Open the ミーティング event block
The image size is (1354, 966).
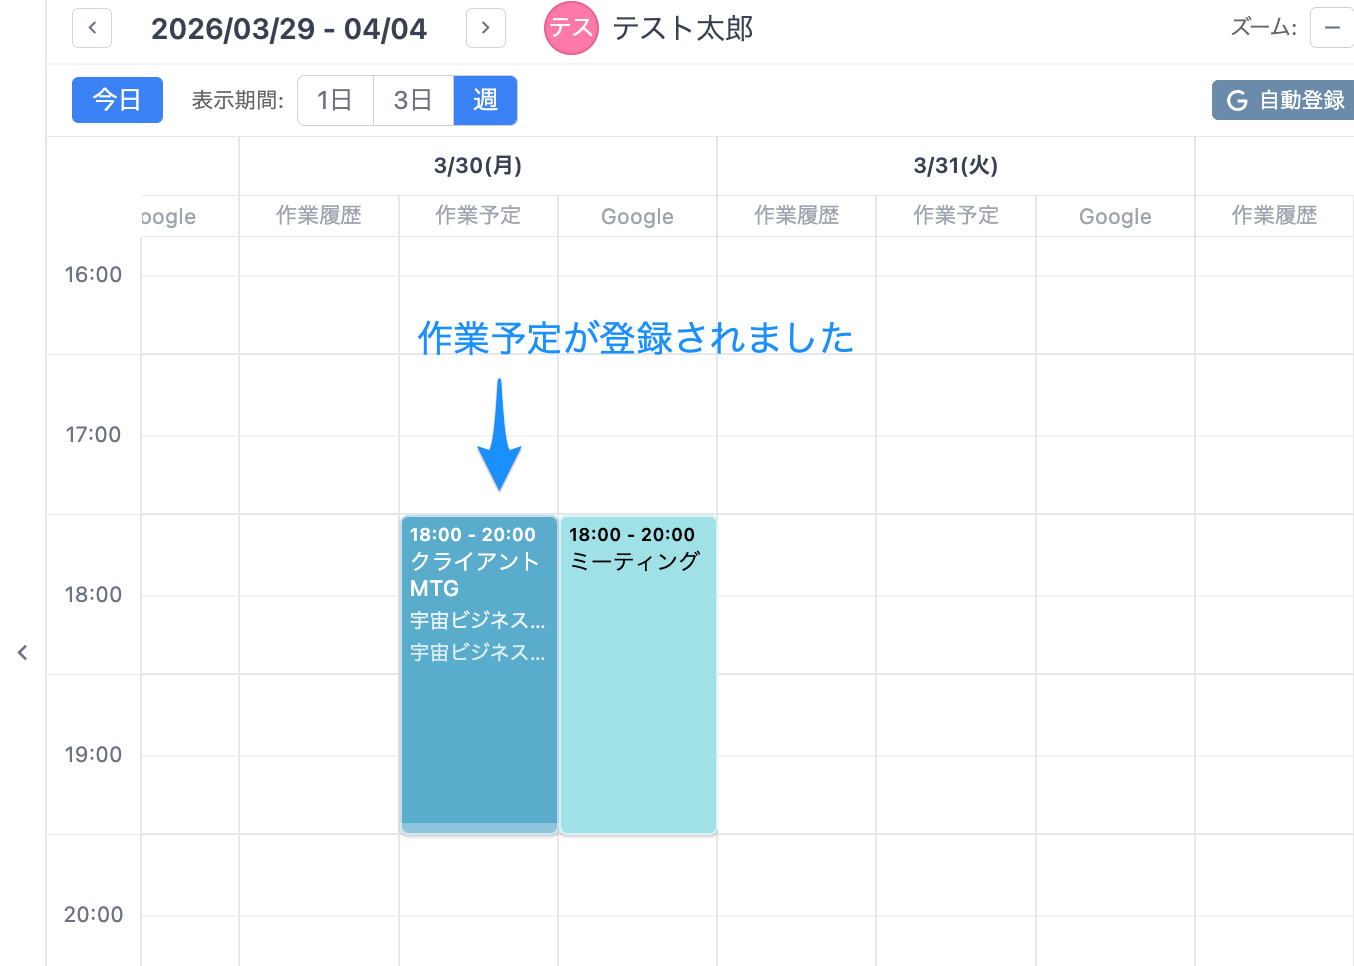[x=637, y=670]
